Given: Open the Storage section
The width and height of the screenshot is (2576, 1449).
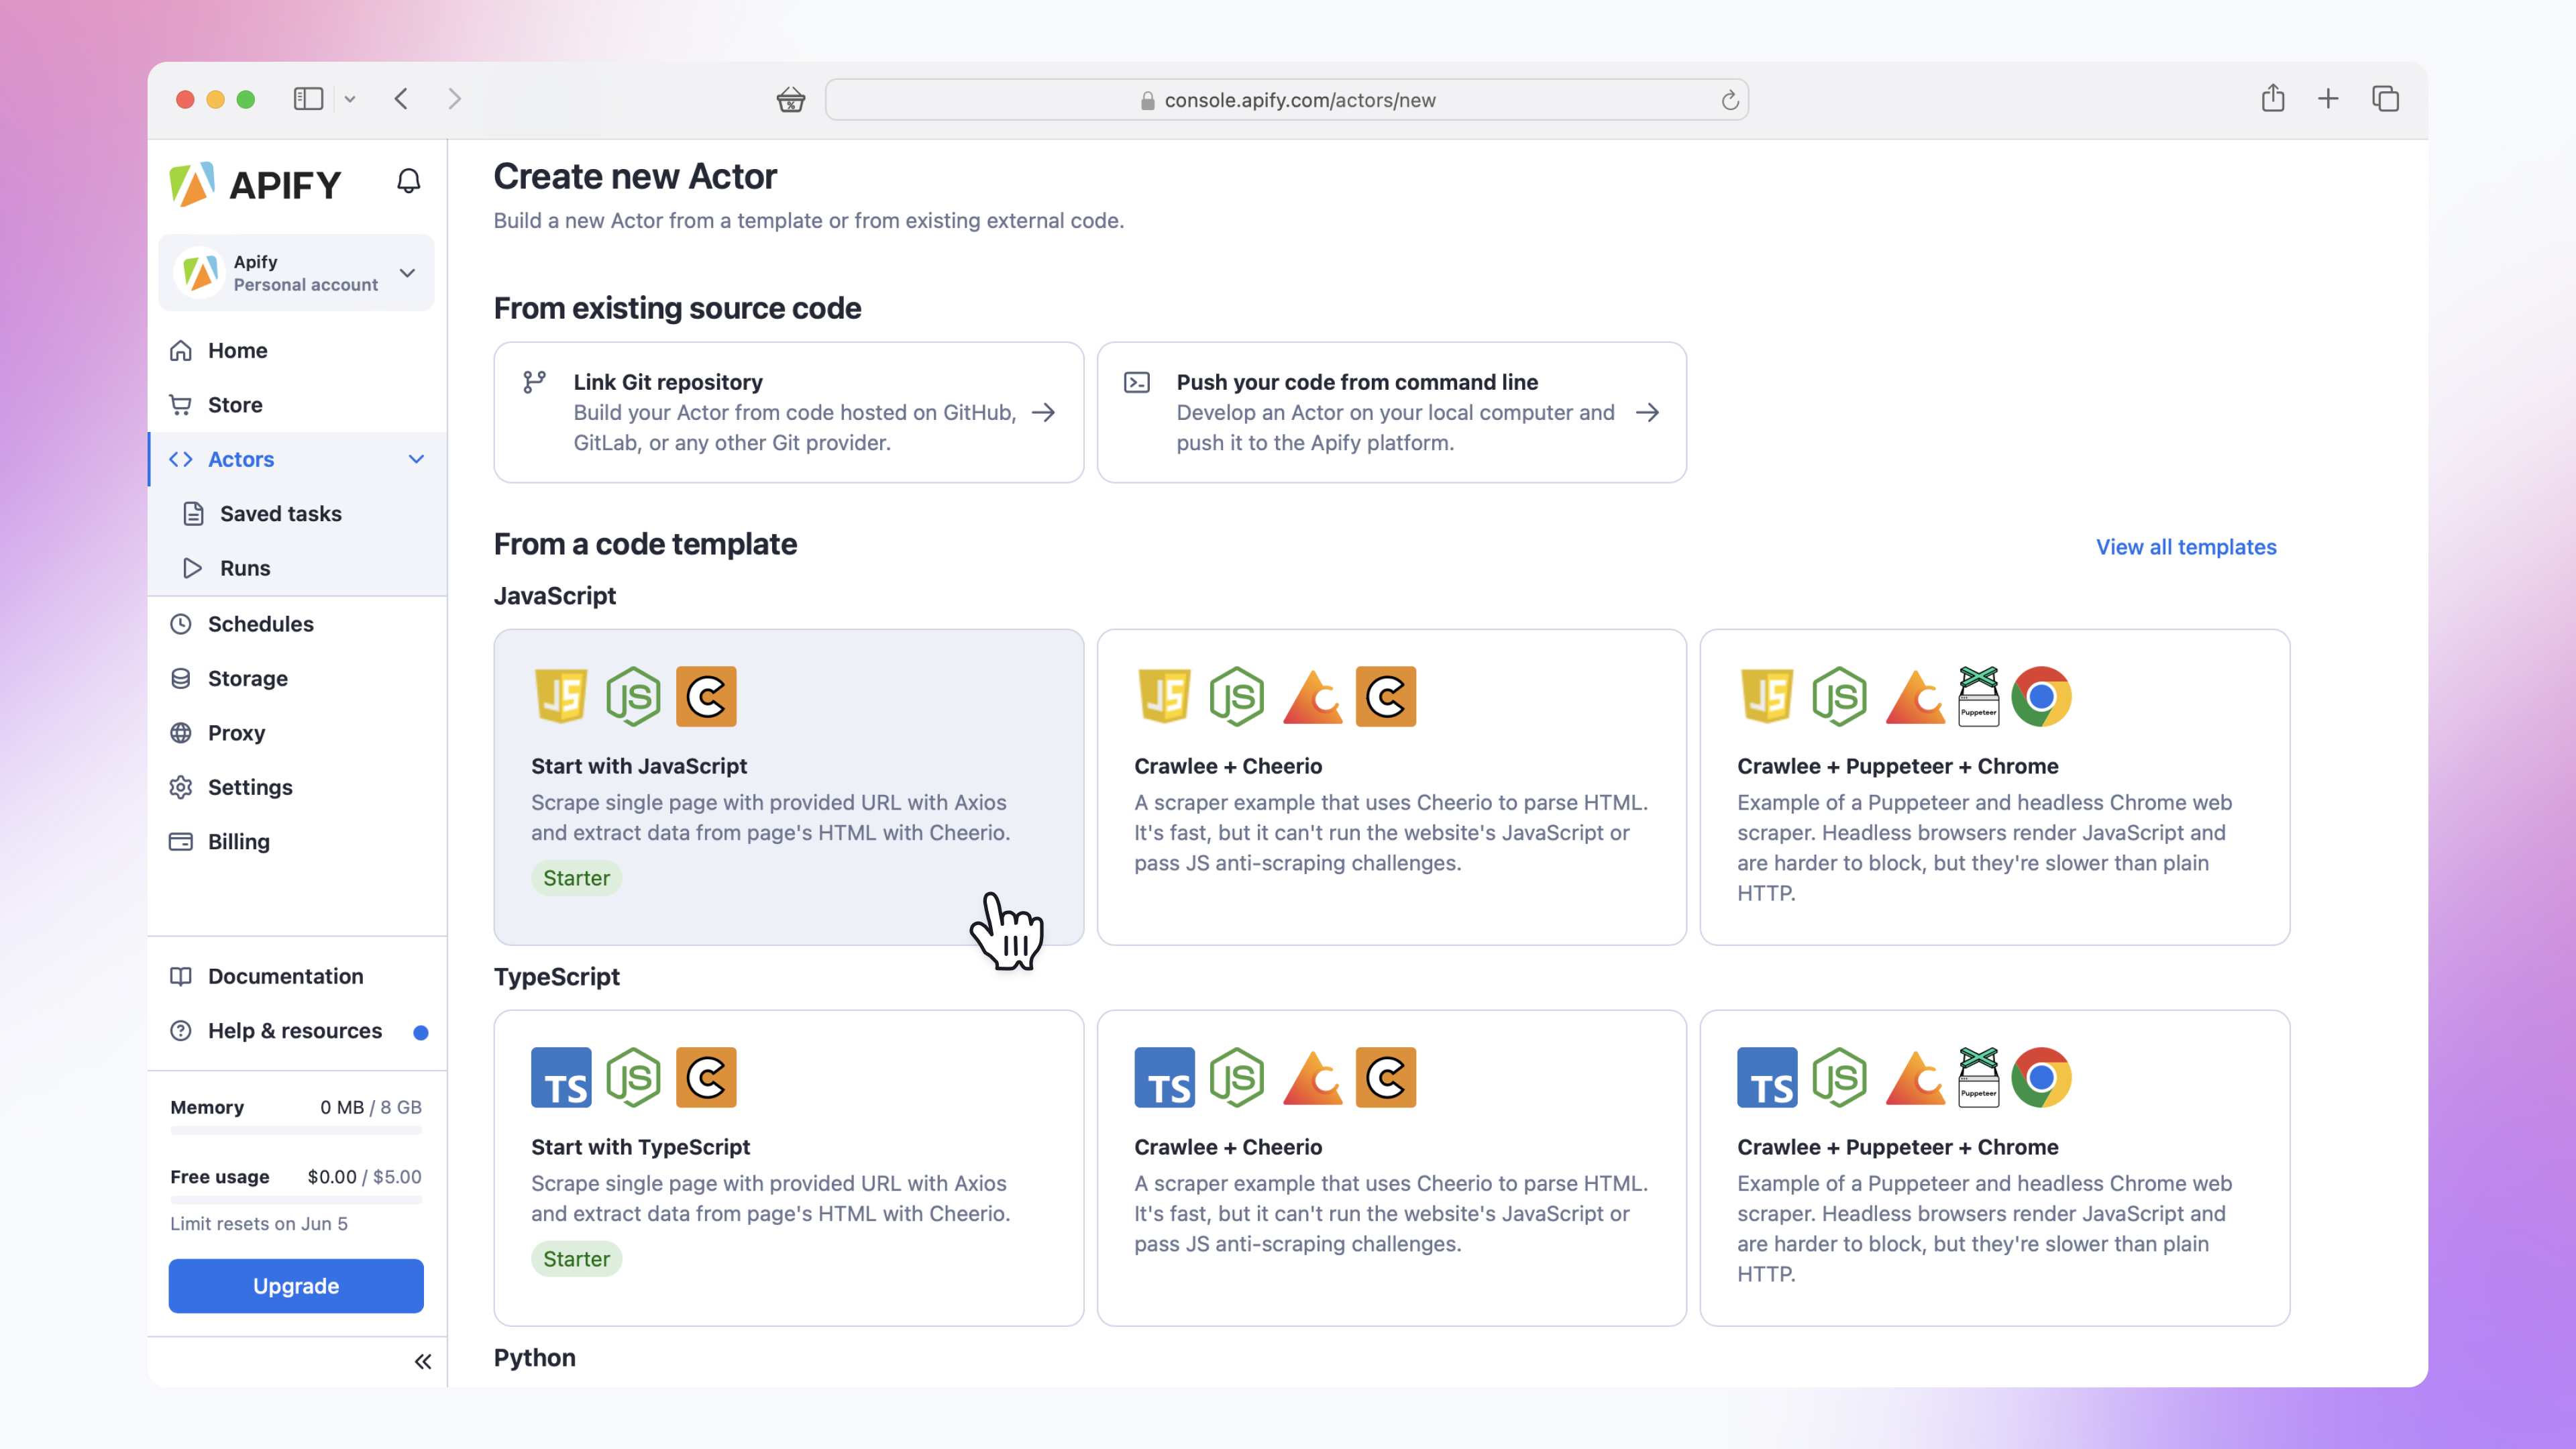Looking at the screenshot, I should pos(247,678).
